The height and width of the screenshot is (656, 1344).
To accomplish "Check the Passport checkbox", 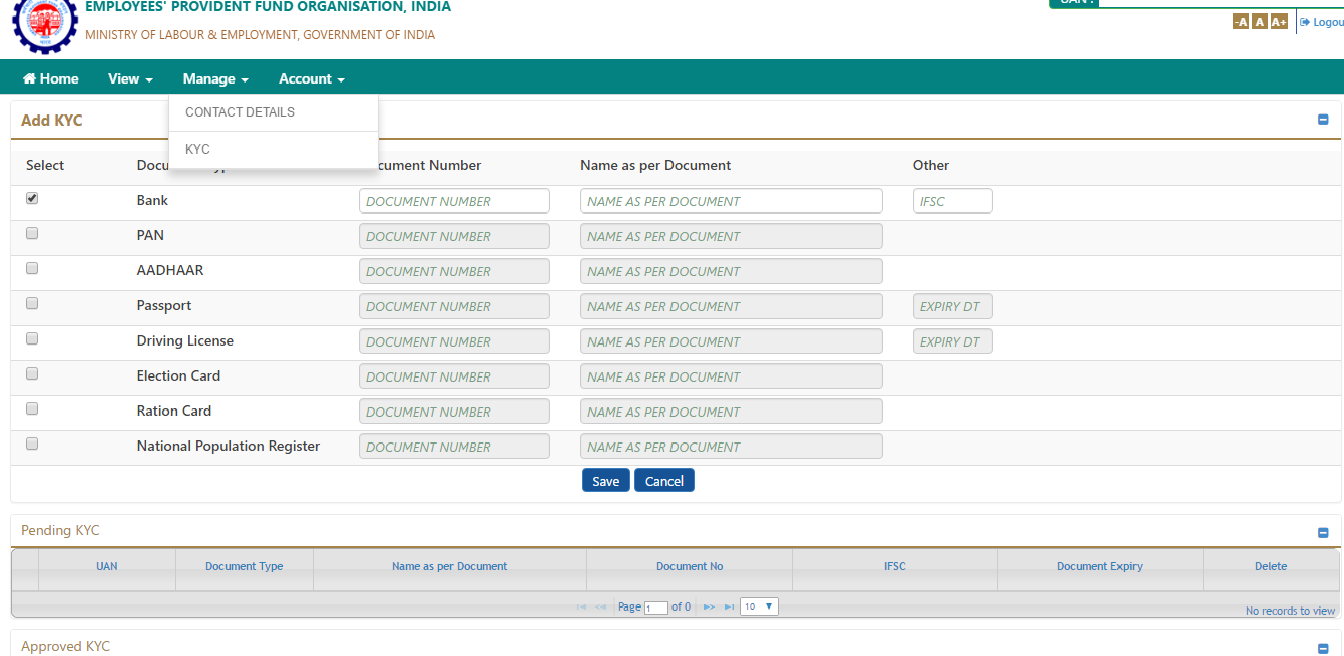I will (32, 303).
